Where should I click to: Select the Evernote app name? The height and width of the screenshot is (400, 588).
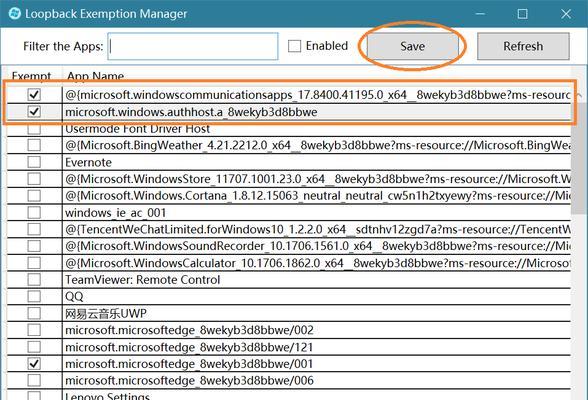pos(88,162)
